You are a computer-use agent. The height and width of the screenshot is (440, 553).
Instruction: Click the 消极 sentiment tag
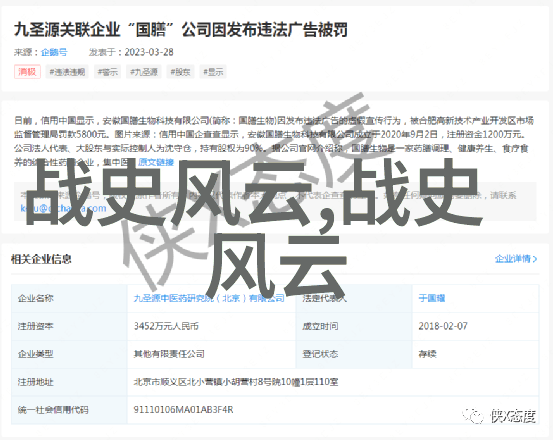tap(27, 72)
